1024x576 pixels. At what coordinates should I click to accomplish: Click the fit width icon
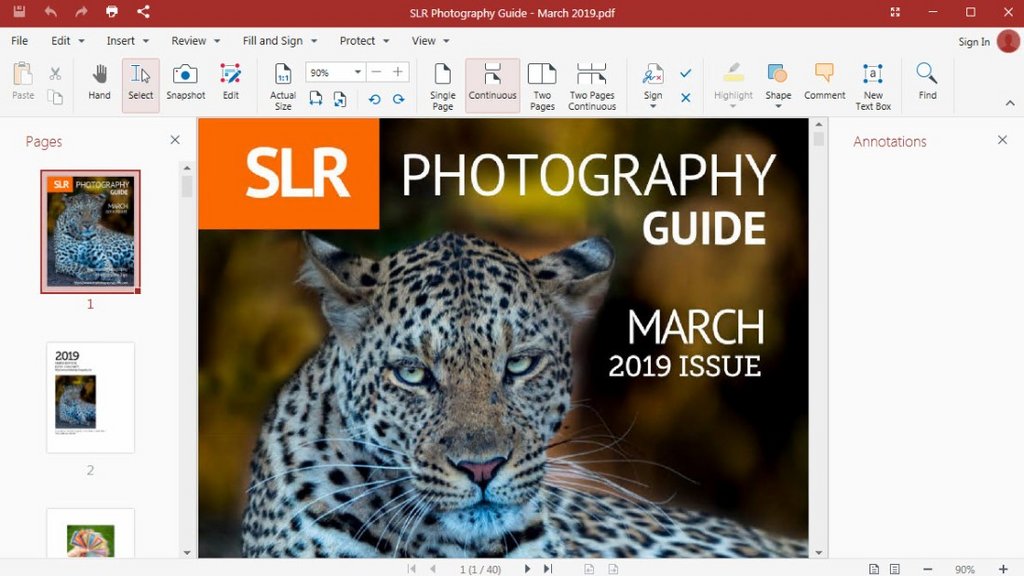(316, 99)
